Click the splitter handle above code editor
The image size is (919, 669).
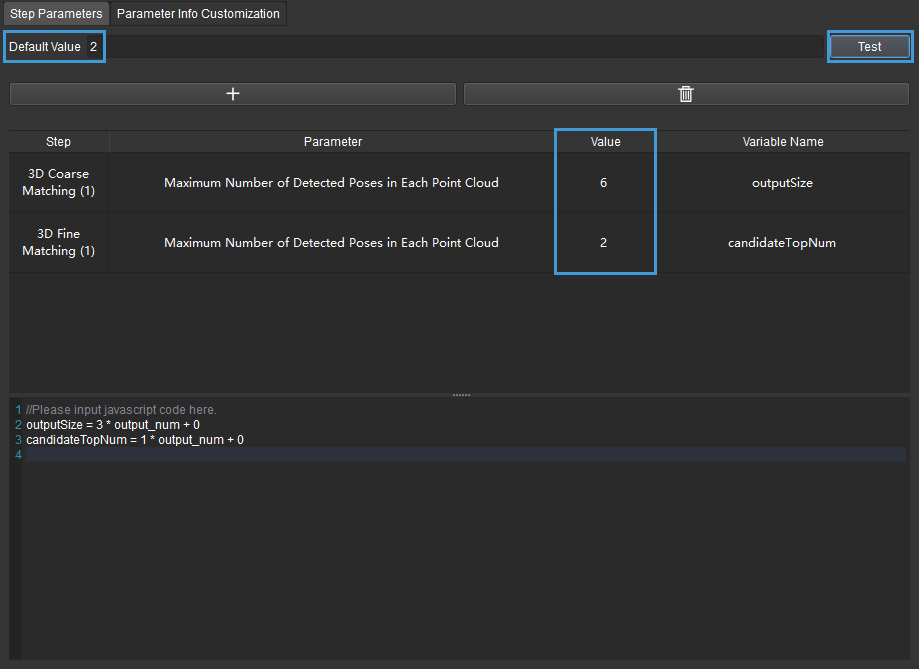(x=461, y=395)
